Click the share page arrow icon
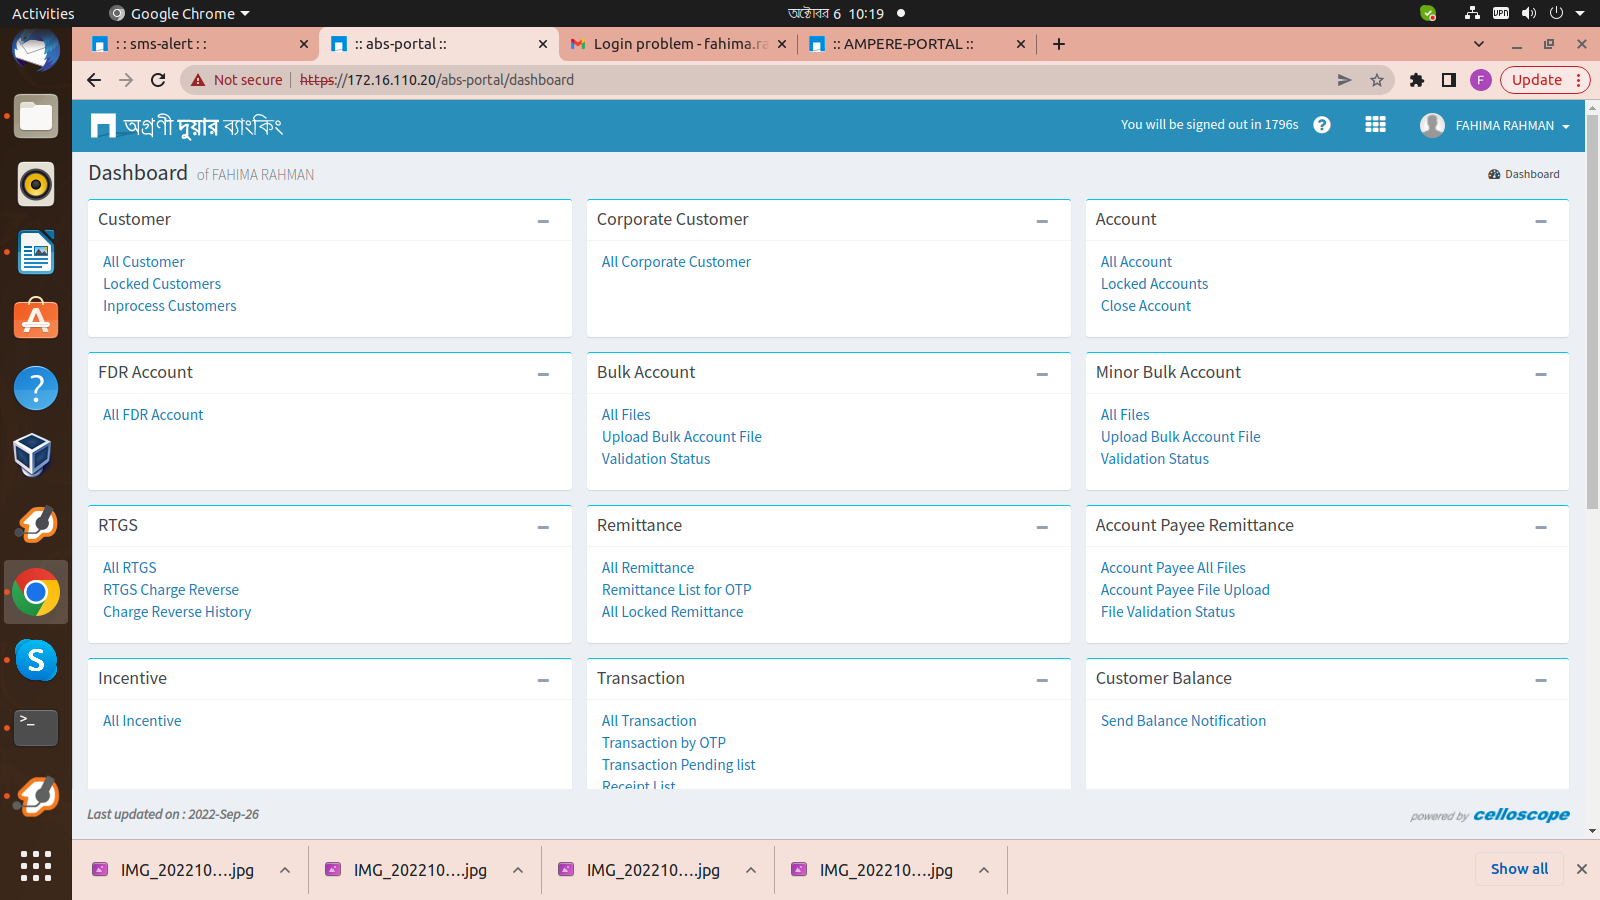Screen dimensions: 1600x900 1344,80
